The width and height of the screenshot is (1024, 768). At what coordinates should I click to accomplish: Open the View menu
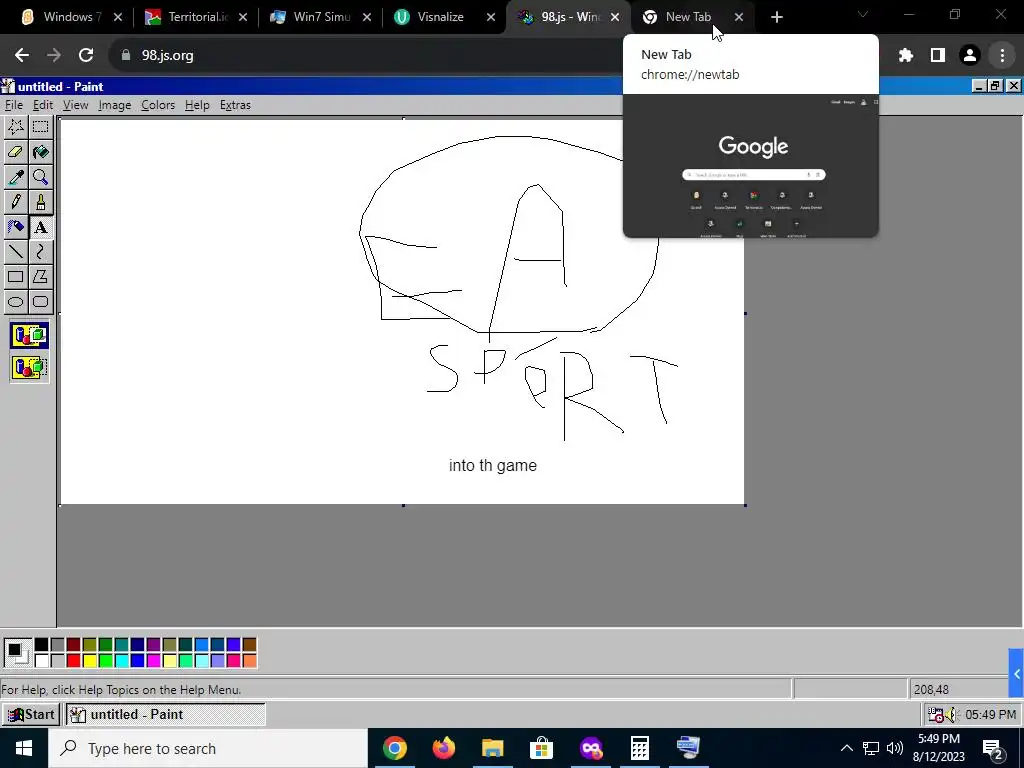(75, 105)
